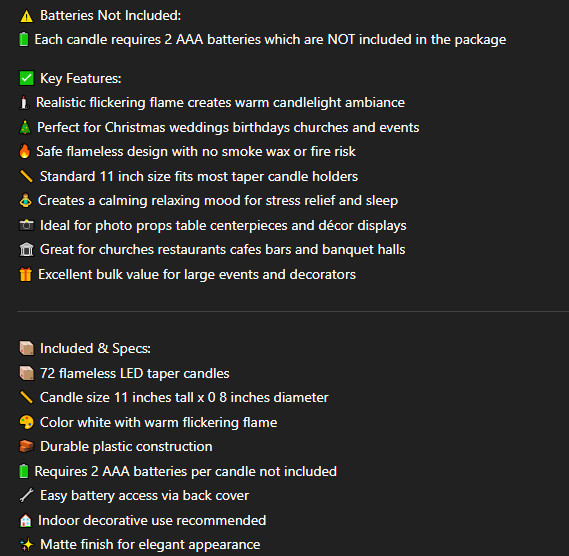Click the green checkmark beside Key Features
Screen dimensions: 569x556
[x=26, y=78]
